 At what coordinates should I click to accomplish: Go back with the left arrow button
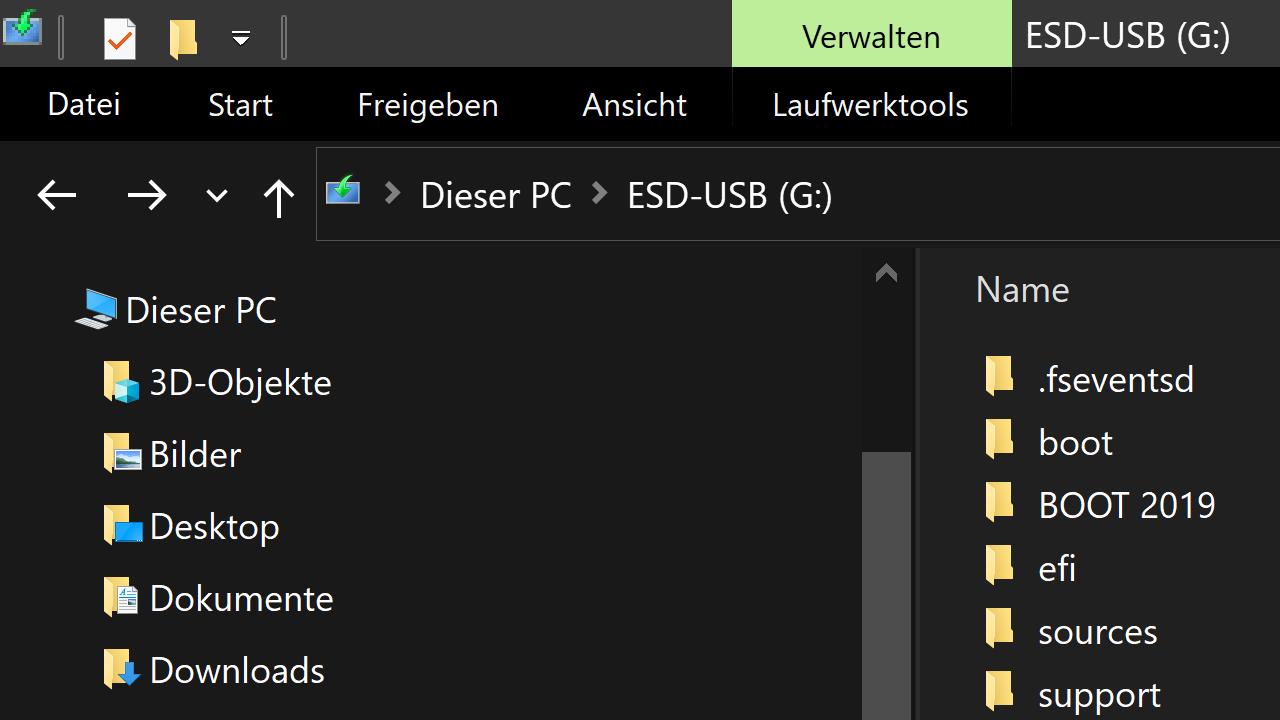click(57, 195)
